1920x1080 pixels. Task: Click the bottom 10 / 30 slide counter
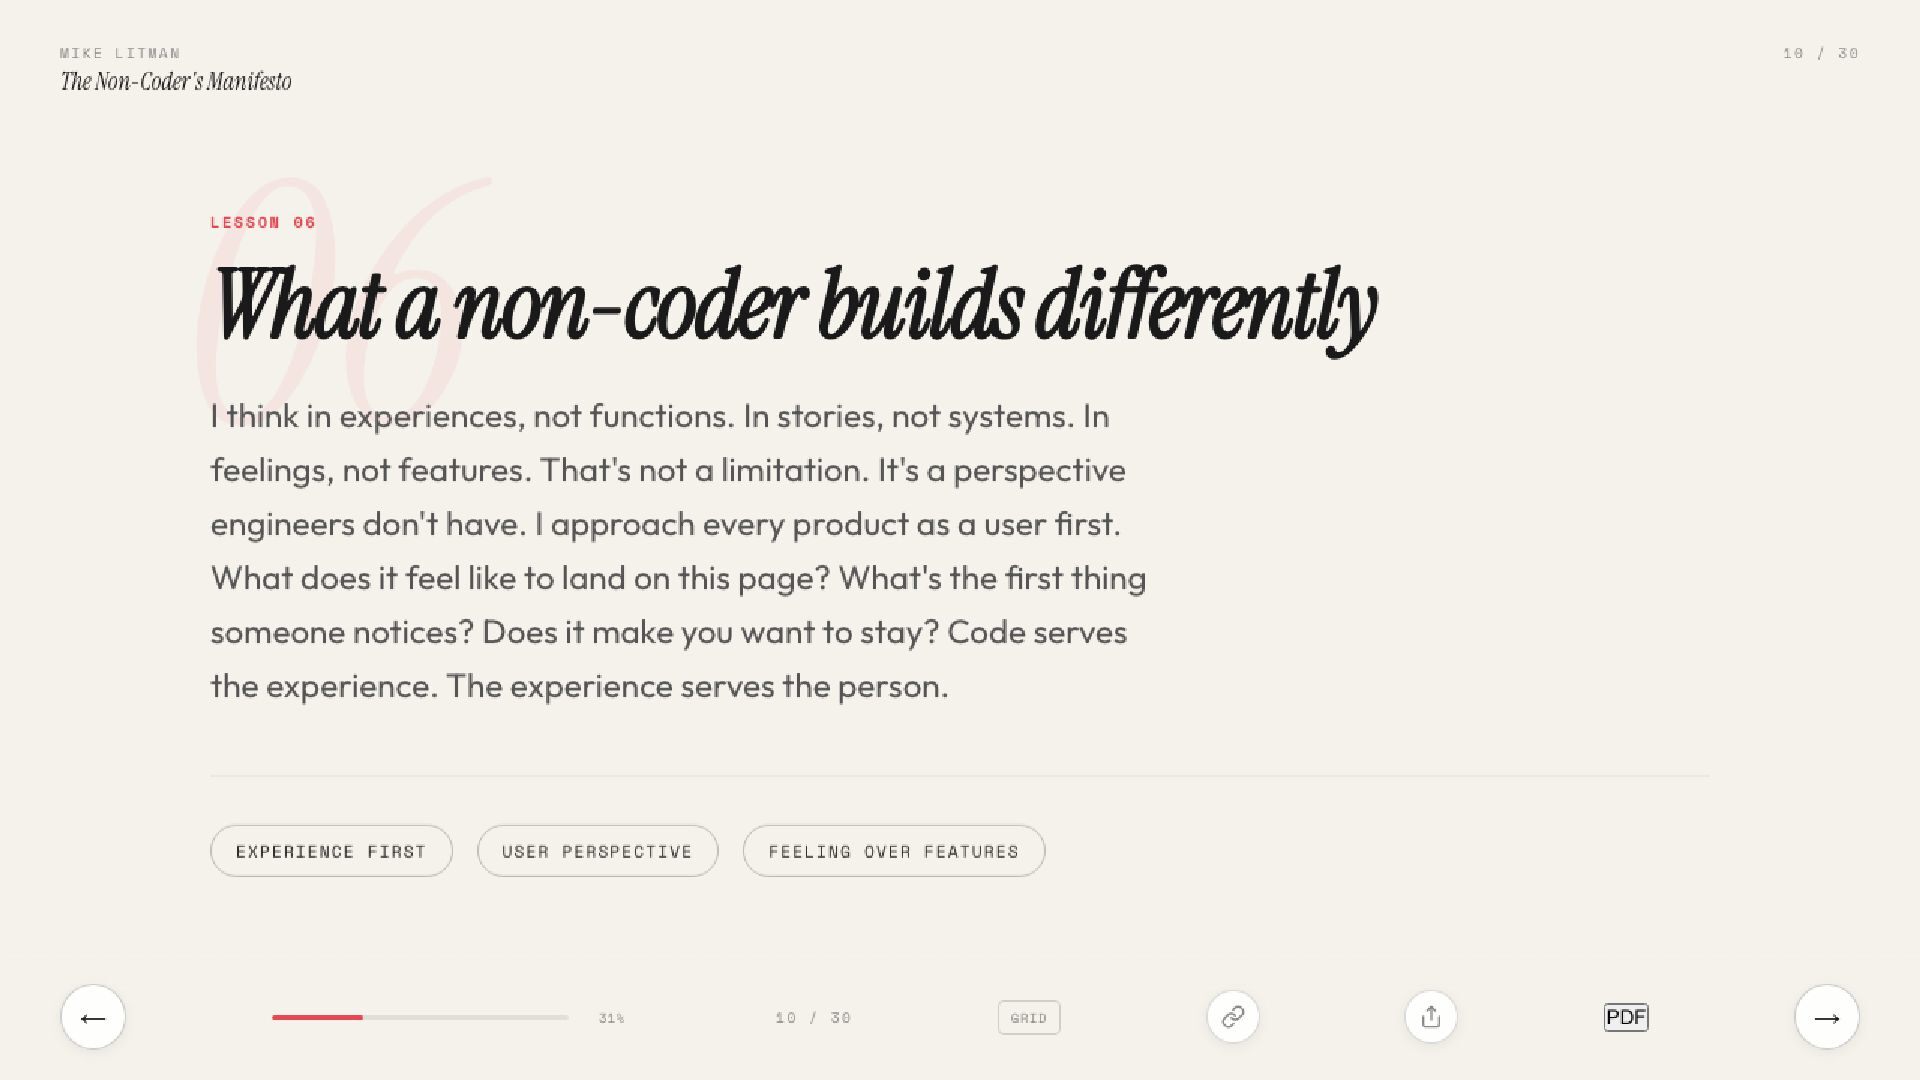point(813,1018)
